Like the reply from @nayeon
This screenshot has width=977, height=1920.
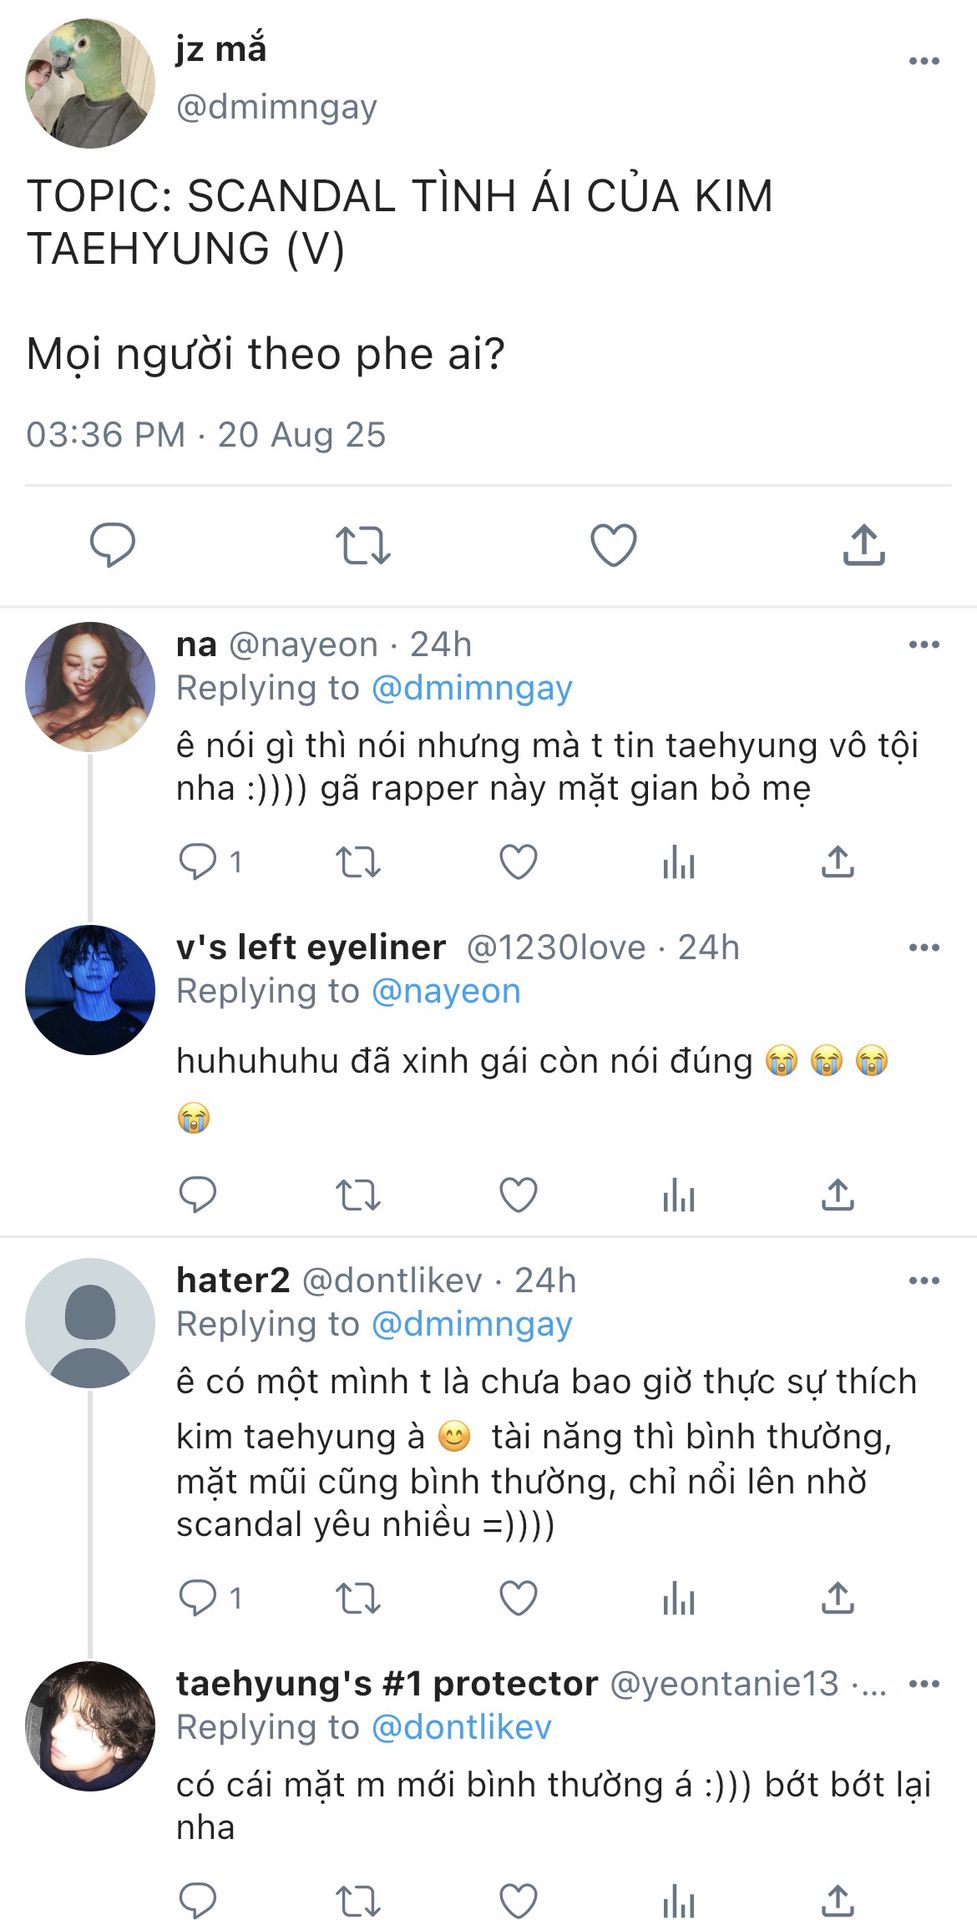pos(518,862)
